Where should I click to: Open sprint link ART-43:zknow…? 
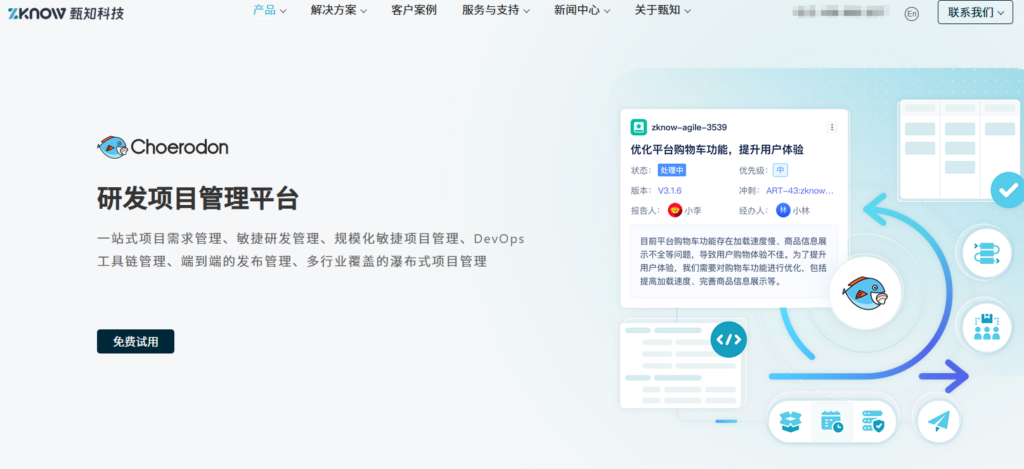tap(800, 191)
